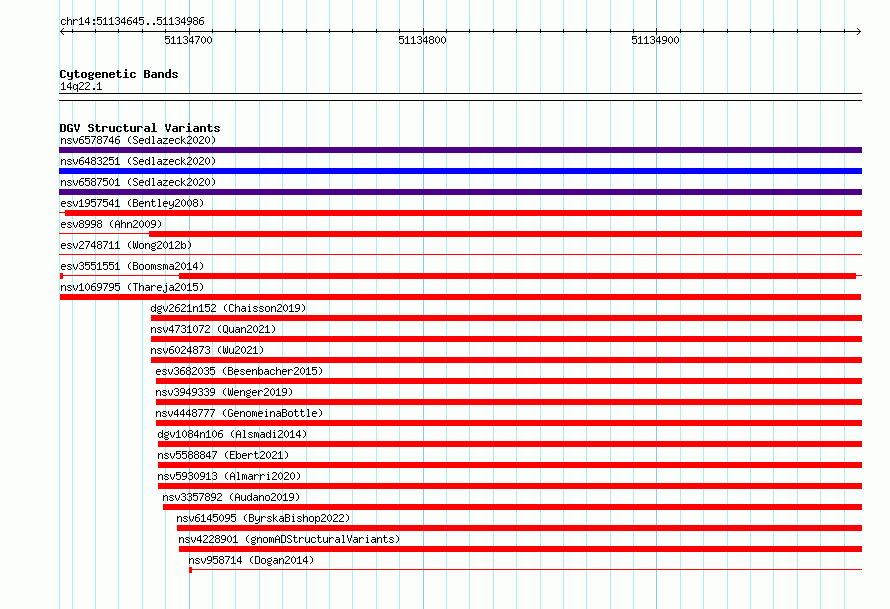Select the nsv958714 (Dogan2014) label
890x609 pixels.
tap(251, 560)
